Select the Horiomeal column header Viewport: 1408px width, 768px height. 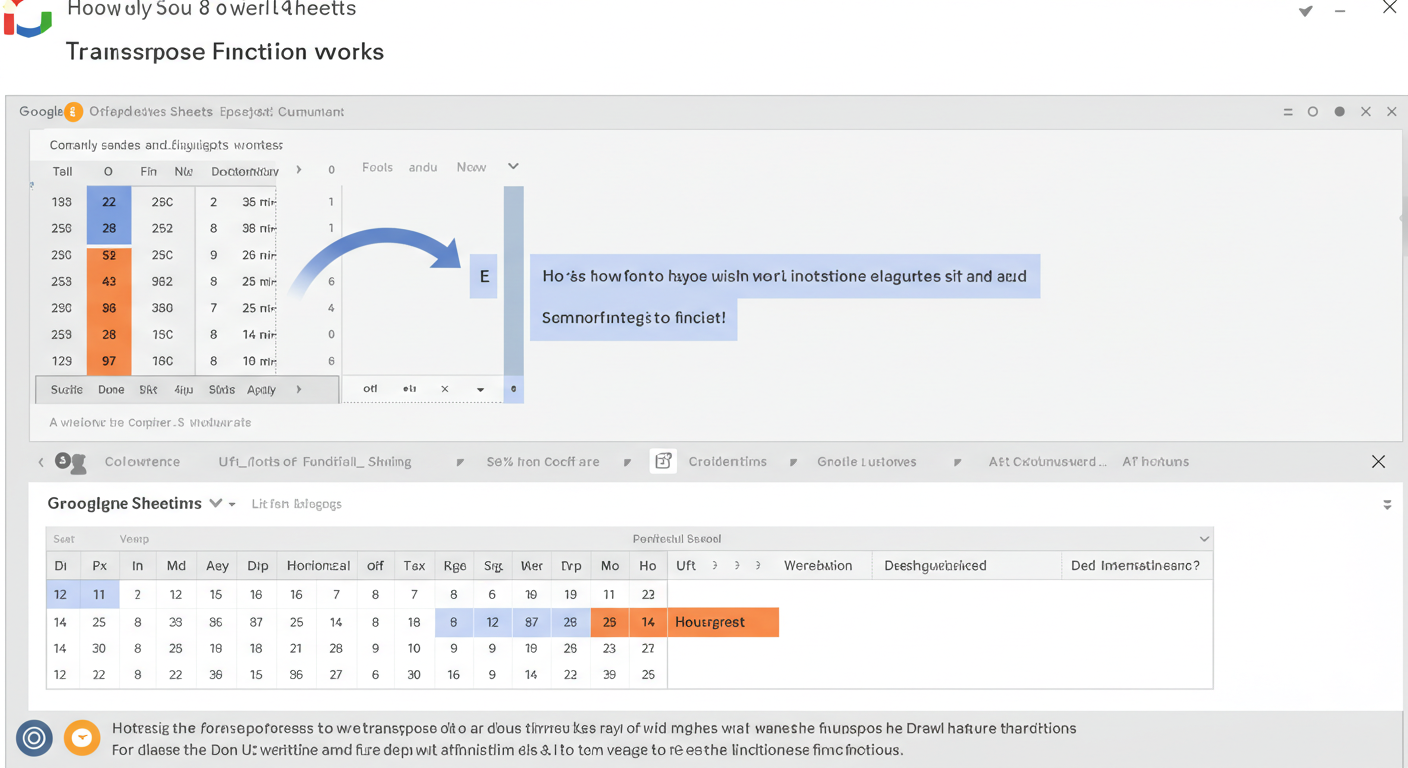coord(318,566)
